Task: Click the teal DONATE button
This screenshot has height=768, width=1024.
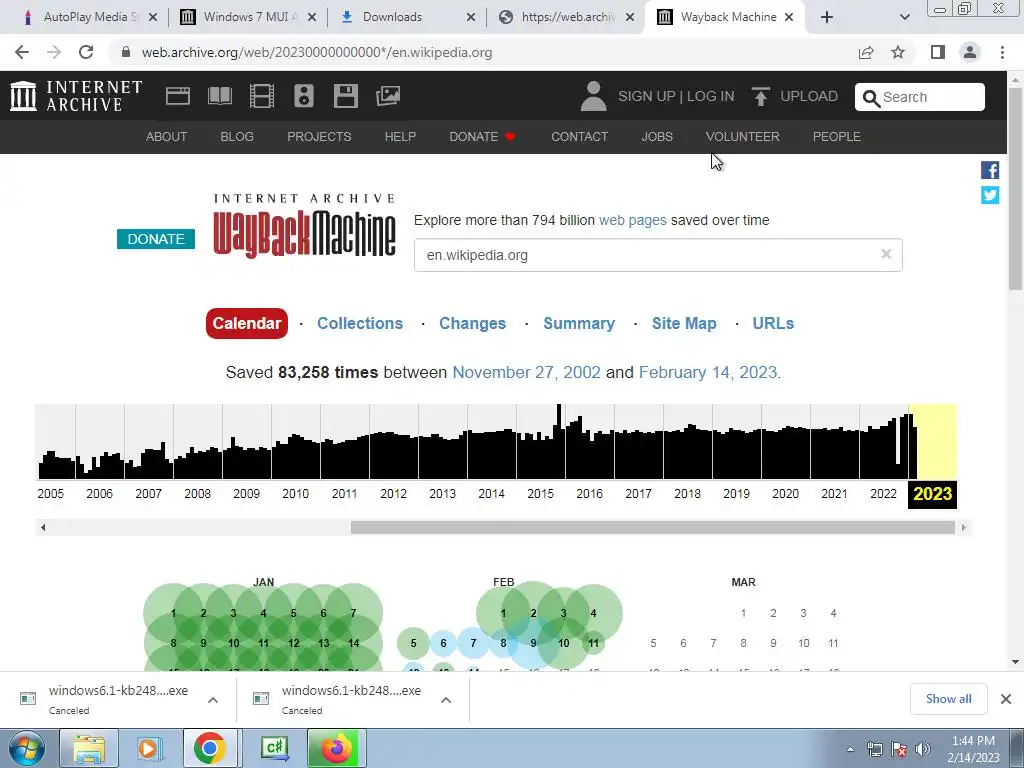Action: click(x=156, y=239)
